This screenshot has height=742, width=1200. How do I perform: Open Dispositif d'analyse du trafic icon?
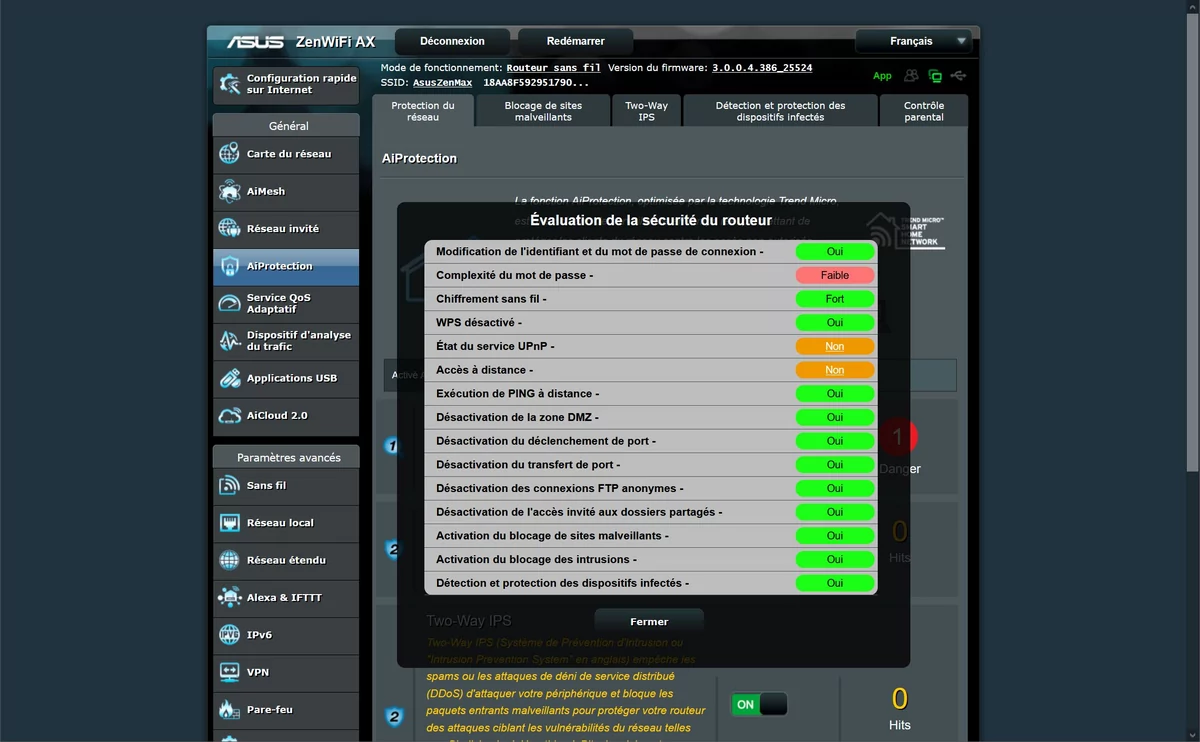click(230, 341)
